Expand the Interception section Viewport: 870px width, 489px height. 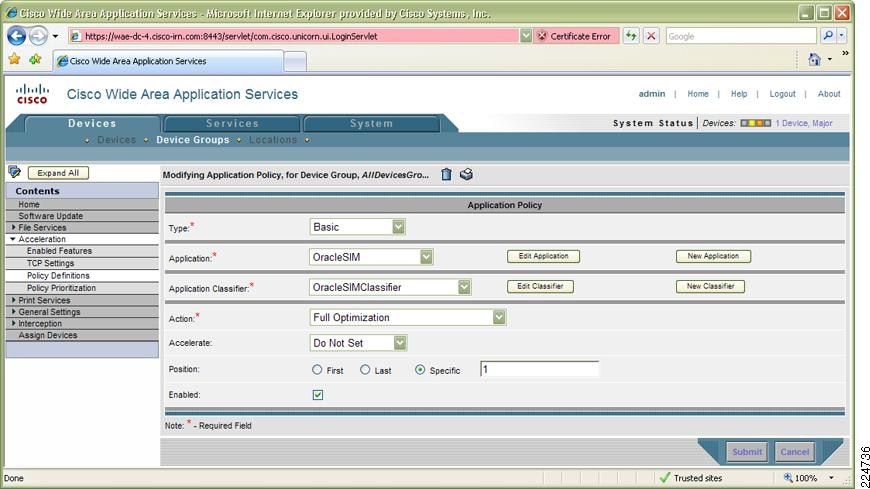(13, 323)
